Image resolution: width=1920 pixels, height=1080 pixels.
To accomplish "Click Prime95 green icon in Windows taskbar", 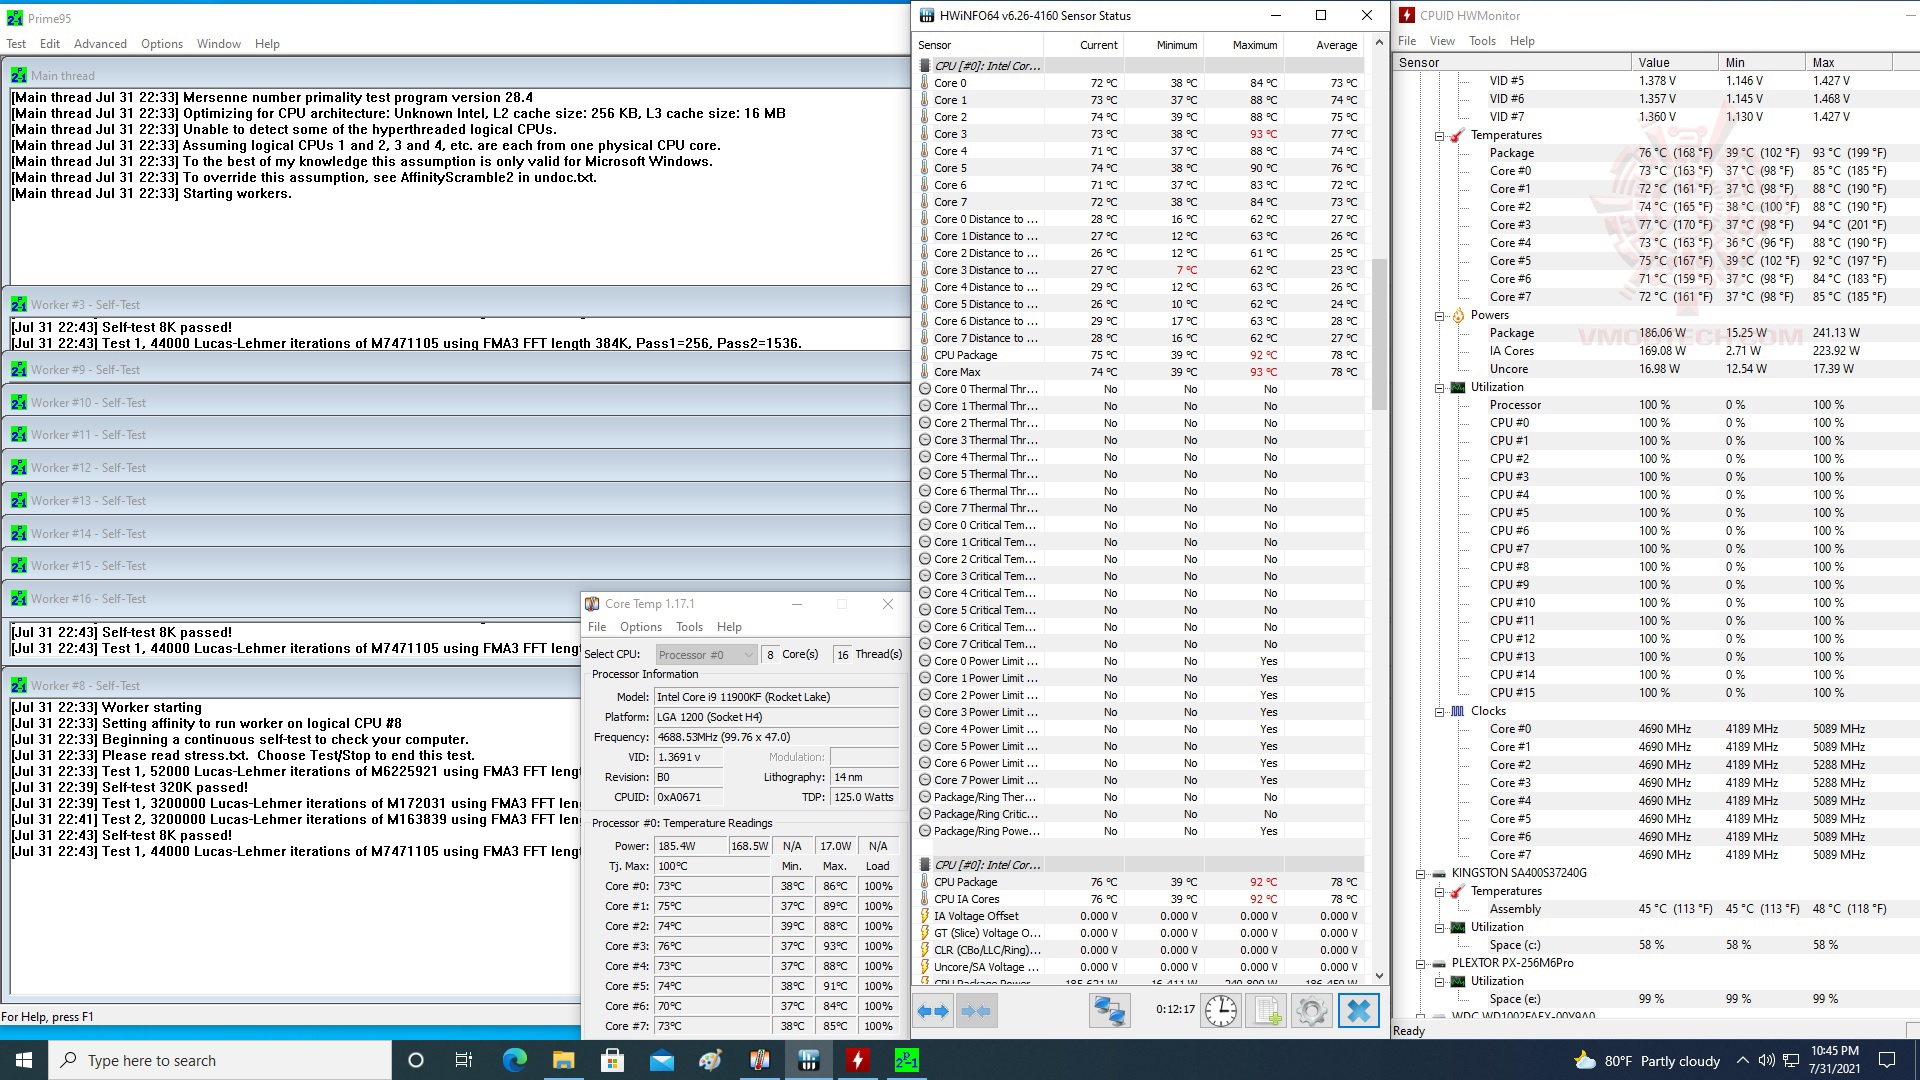I will tap(906, 1060).
